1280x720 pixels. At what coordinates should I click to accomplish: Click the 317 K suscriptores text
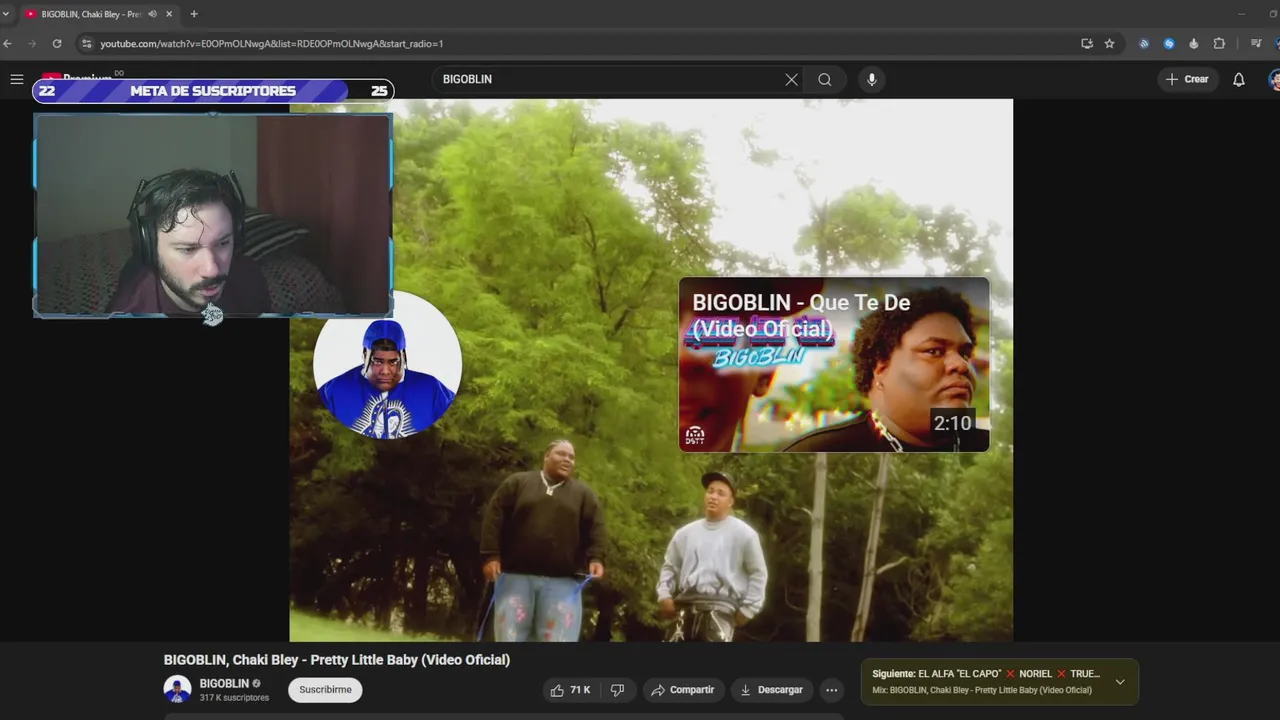pos(234,698)
